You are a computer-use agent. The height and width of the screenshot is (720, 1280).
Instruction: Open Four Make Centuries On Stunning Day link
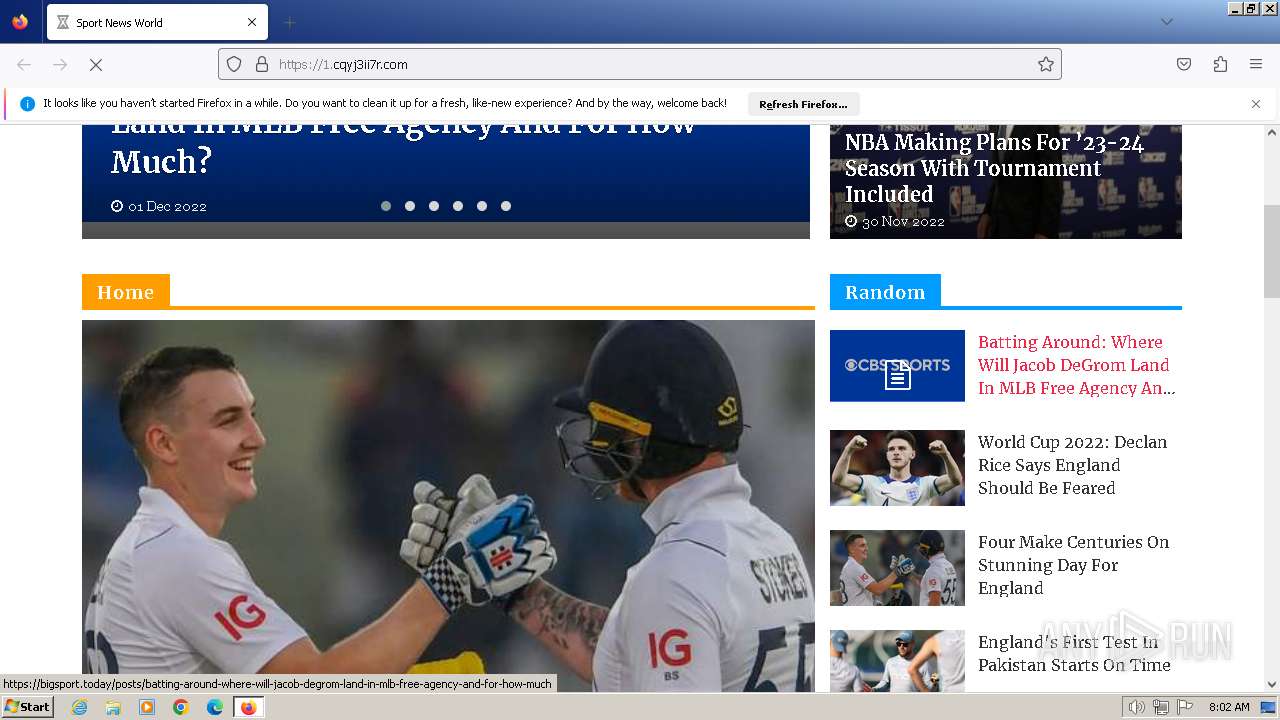(x=1073, y=565)
